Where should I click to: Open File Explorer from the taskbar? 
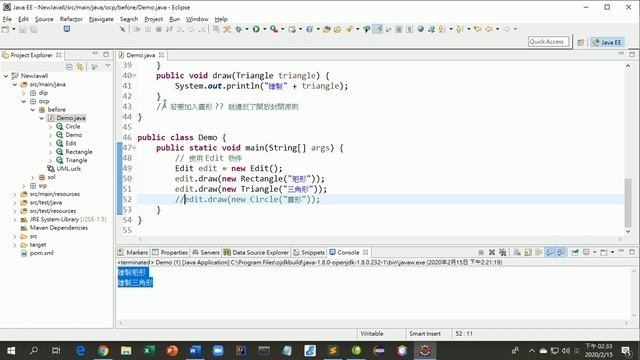point(126,350)
